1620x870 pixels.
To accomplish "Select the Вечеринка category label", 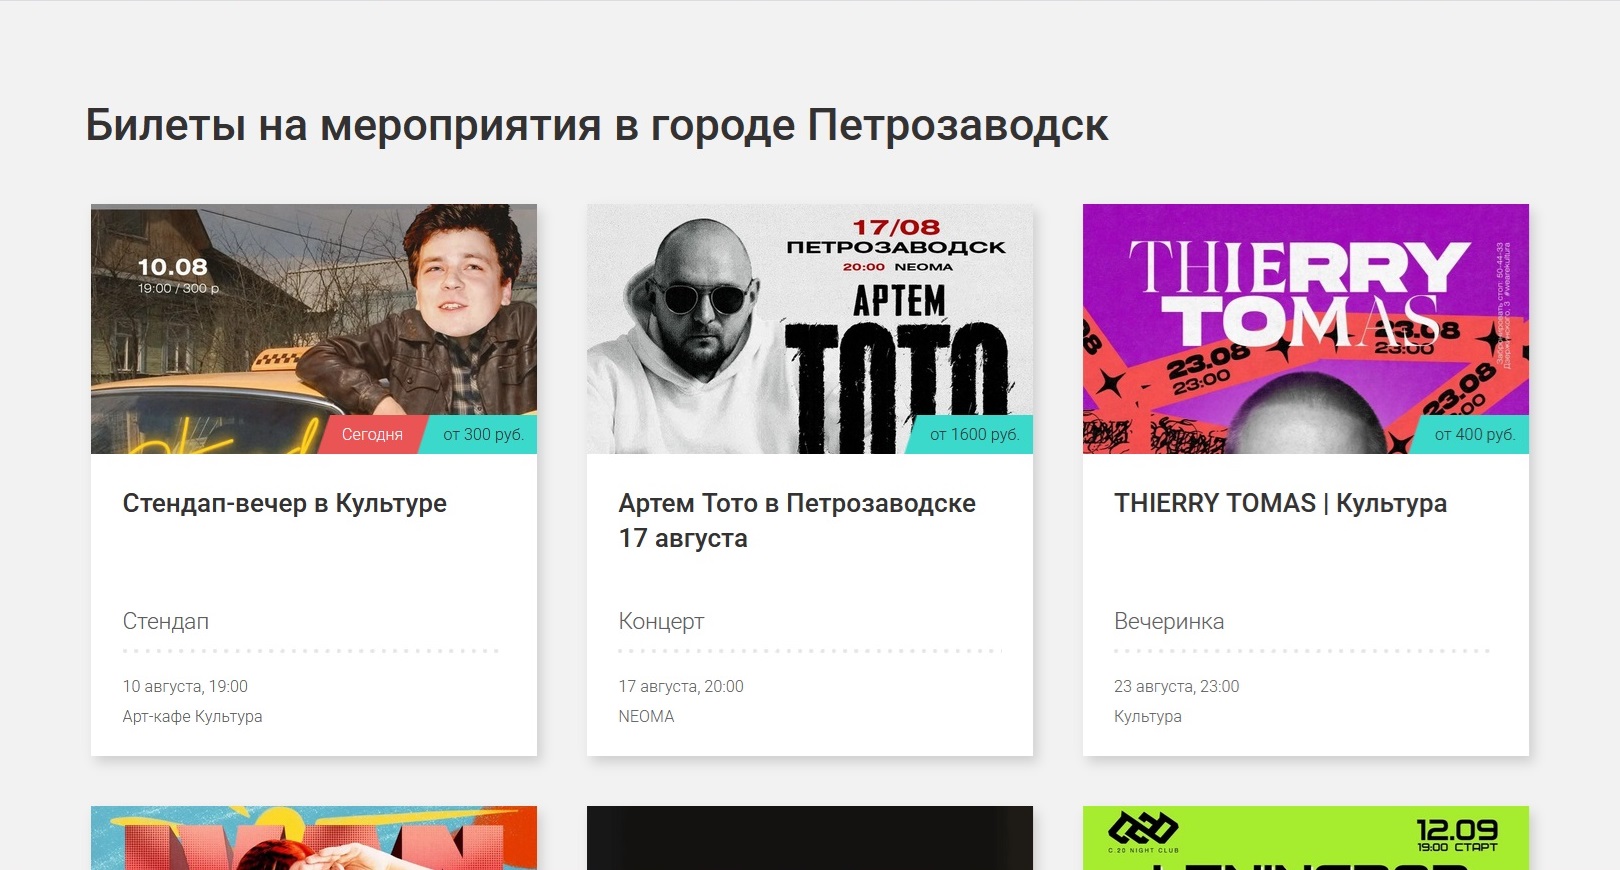I will (x=1169, y=621).
